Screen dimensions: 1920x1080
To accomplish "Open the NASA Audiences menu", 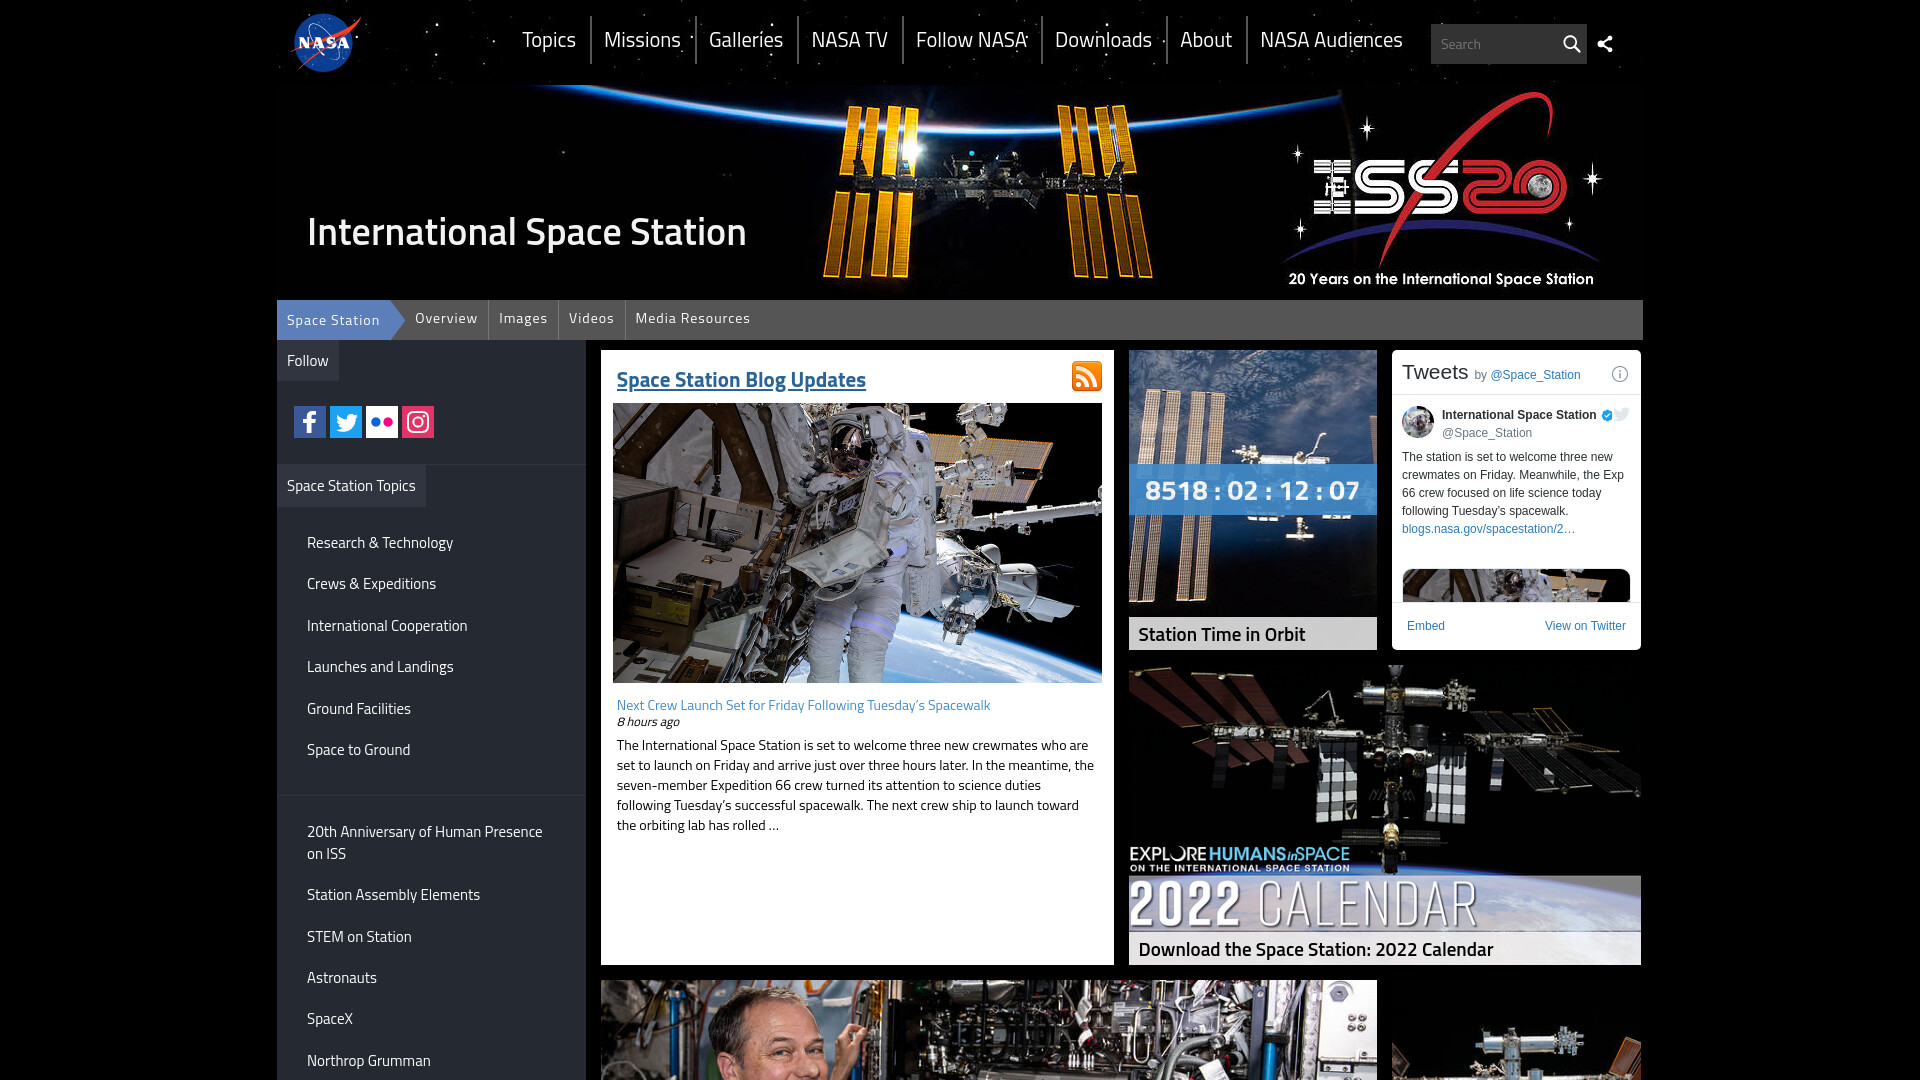I will 1331,40.
